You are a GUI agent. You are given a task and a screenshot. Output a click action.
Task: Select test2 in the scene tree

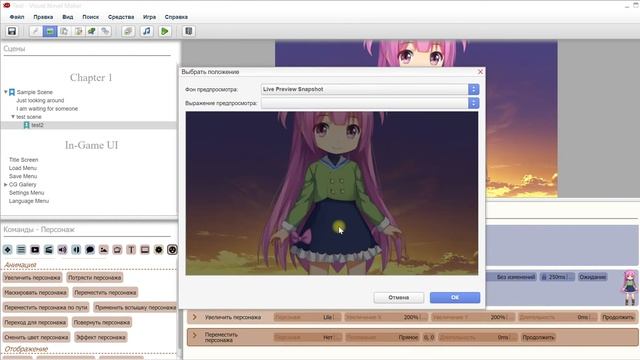37,125
